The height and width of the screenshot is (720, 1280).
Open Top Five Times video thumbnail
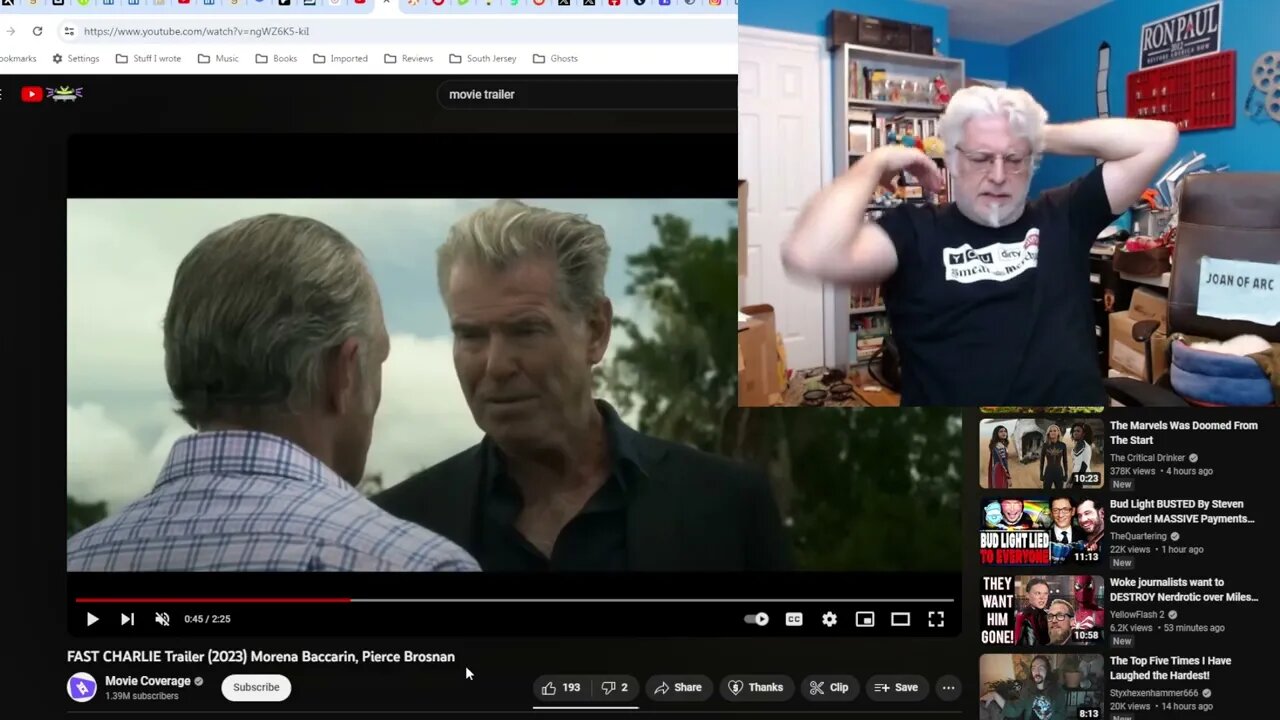(1041, 687)
